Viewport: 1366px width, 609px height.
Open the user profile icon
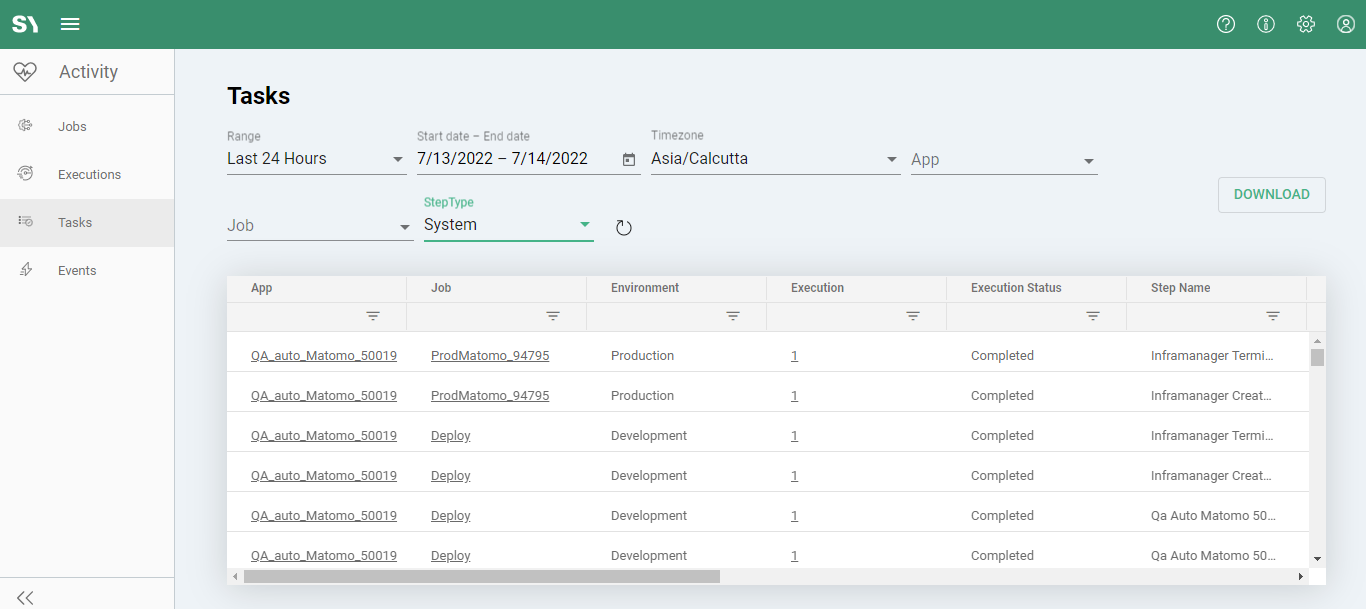(x=1346, y=24)
